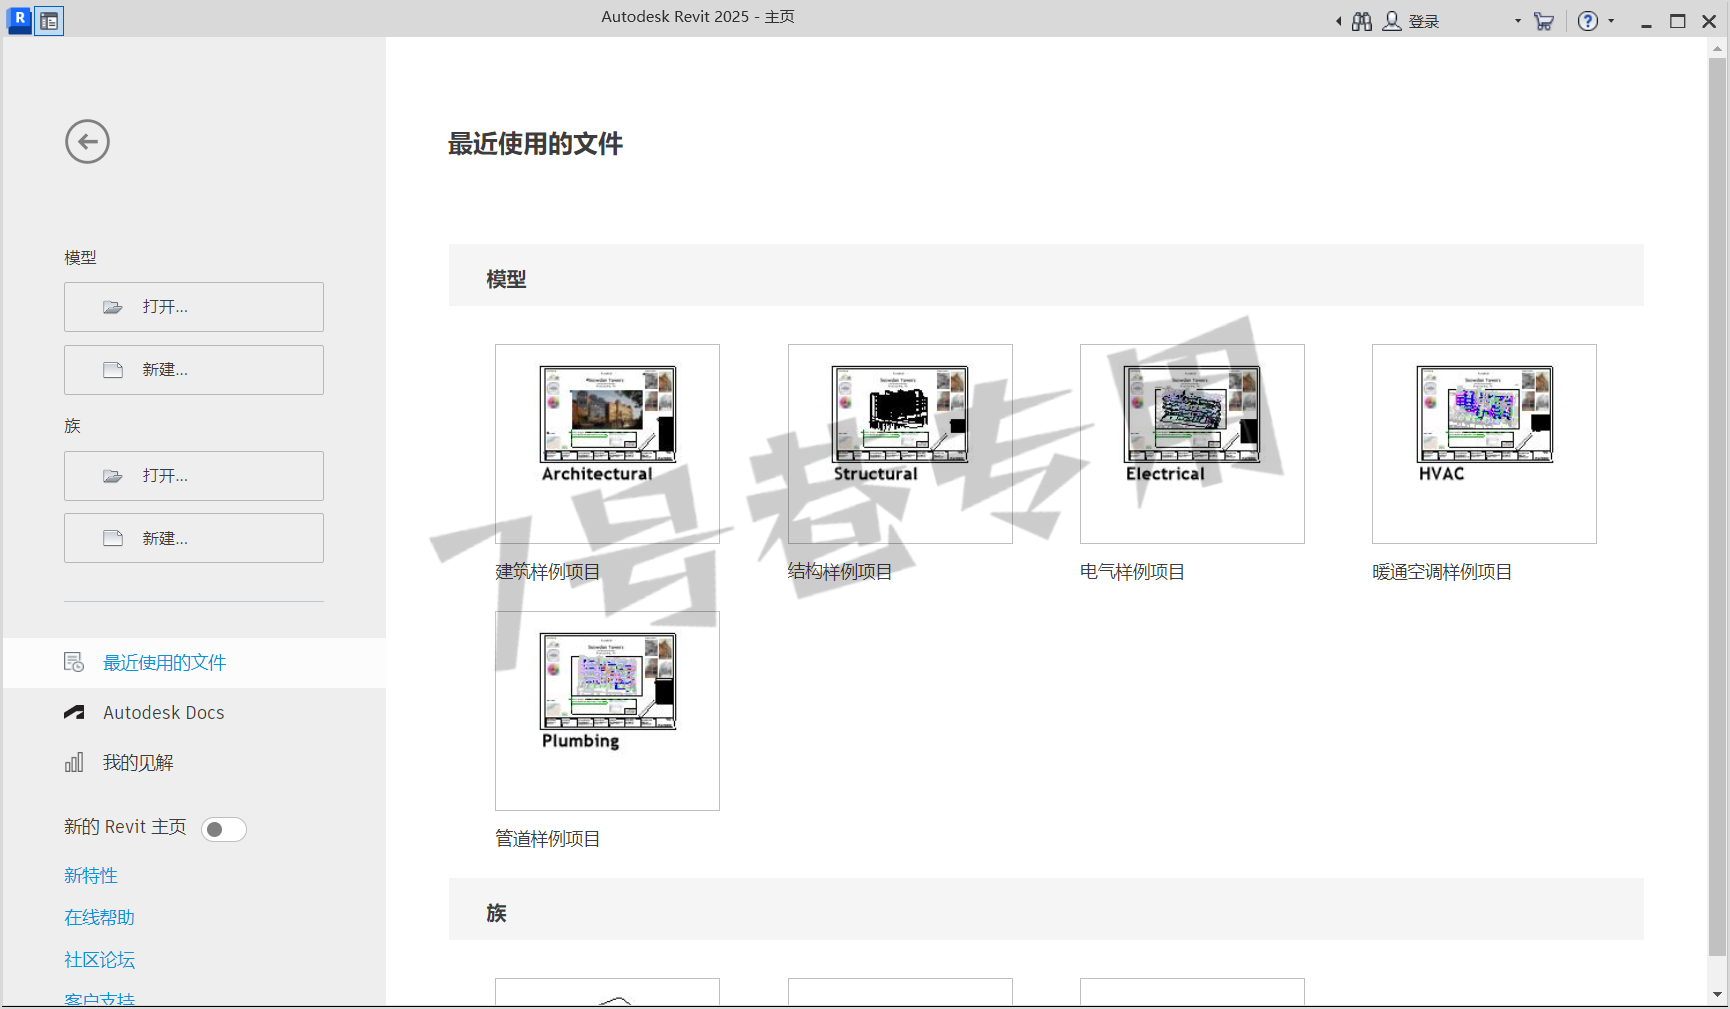Click the bar chart insights icon
The height and width of the screenshot is (1009, 1730).
pos(74,763)
